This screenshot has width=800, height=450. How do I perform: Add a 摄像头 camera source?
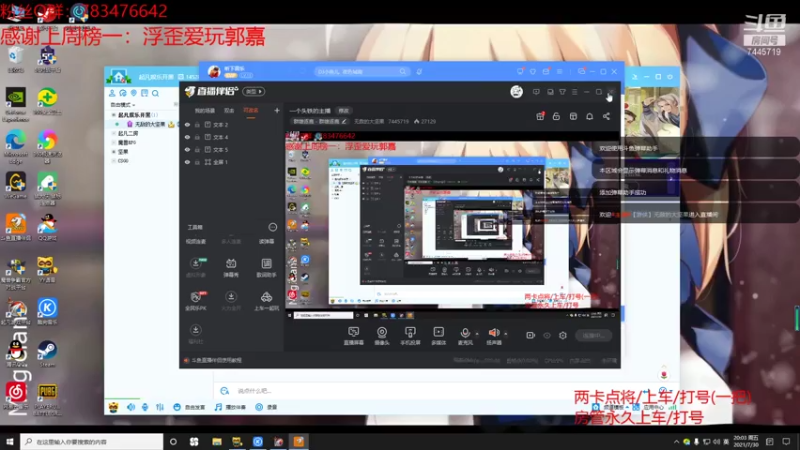(x=382, y=336)
